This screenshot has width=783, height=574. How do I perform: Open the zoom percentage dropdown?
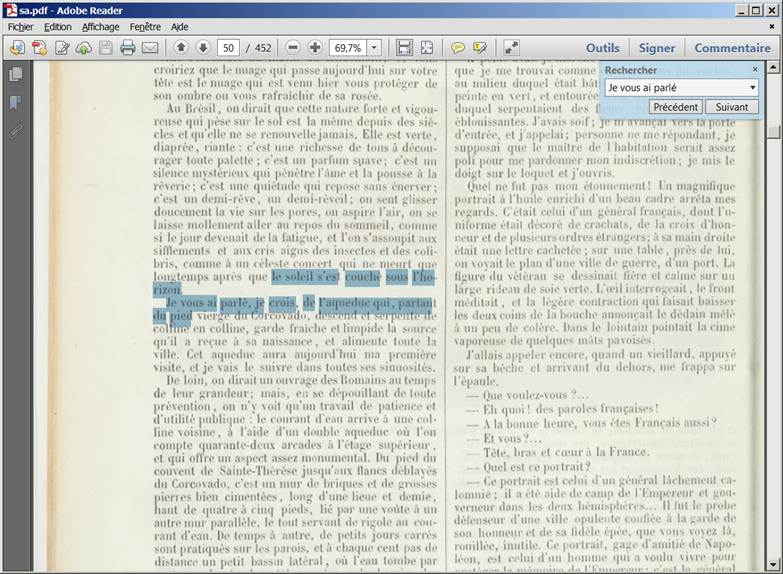pos(374,48)
